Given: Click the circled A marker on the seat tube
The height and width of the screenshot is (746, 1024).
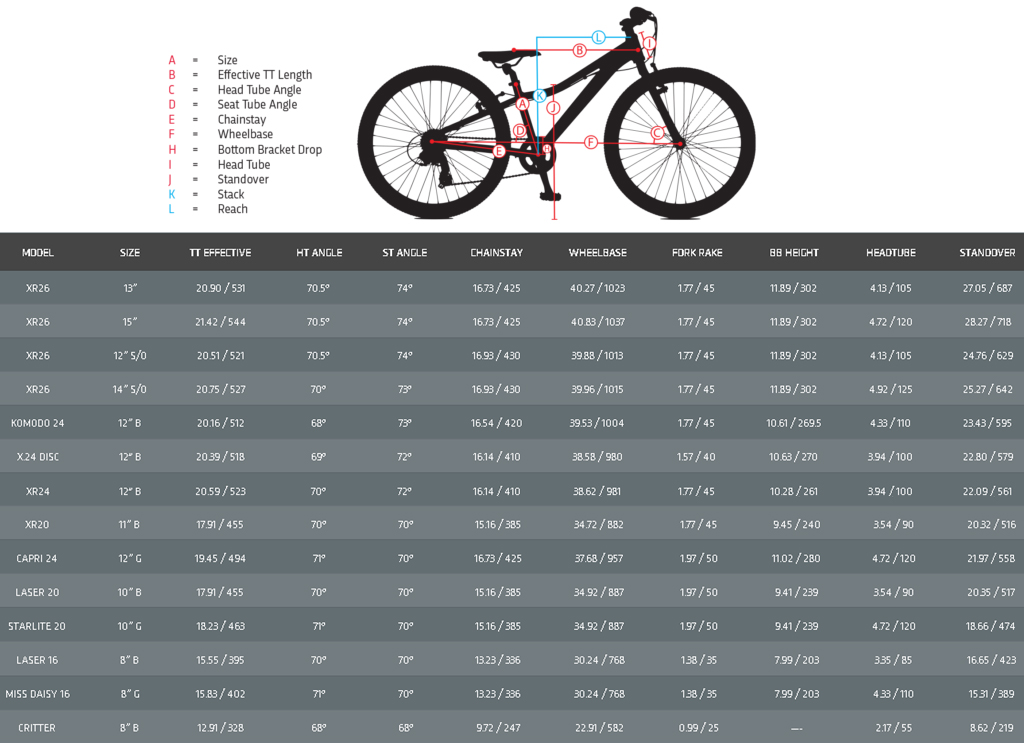Looking at the screenshot, I should (522, 103).
